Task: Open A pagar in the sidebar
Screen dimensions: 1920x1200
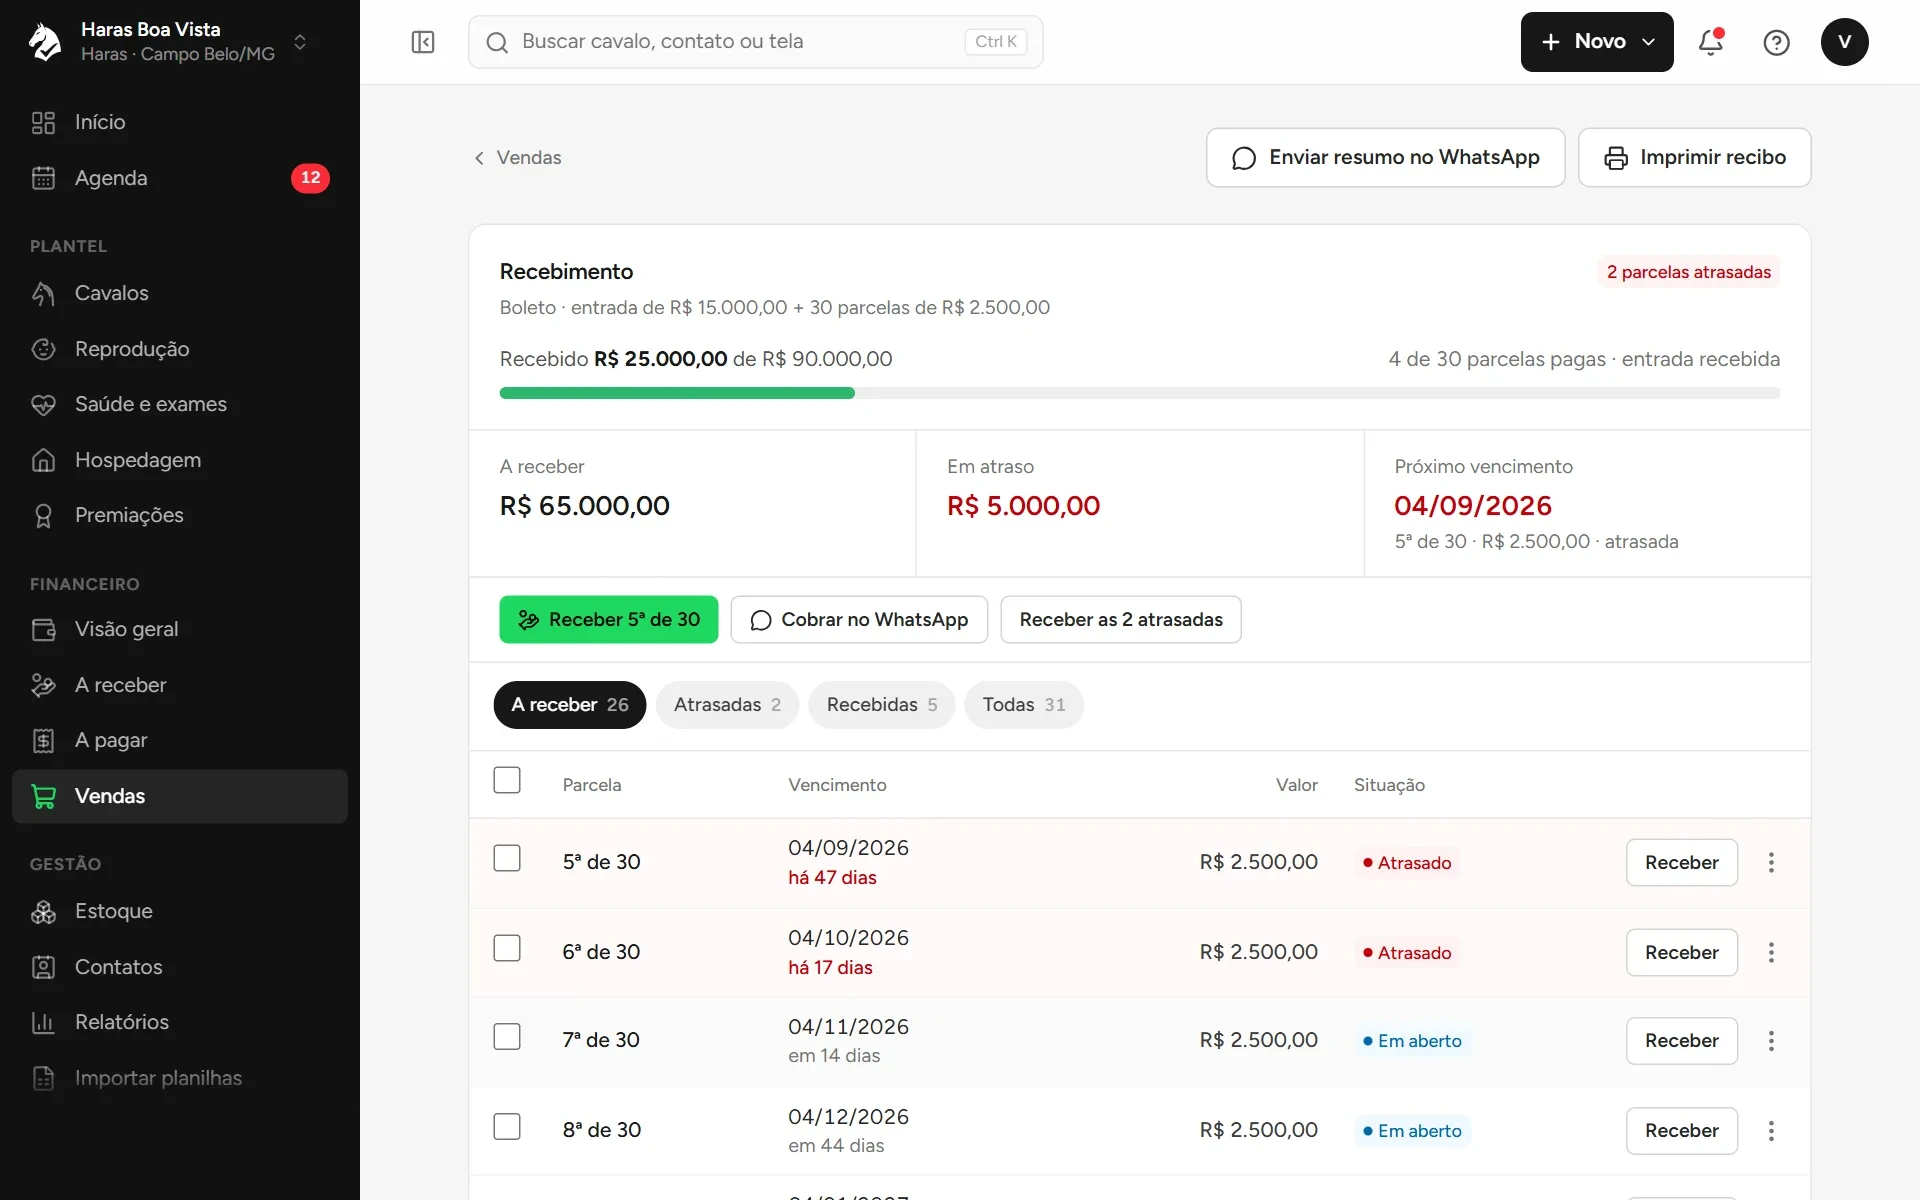Action: [x=180, y=740]
